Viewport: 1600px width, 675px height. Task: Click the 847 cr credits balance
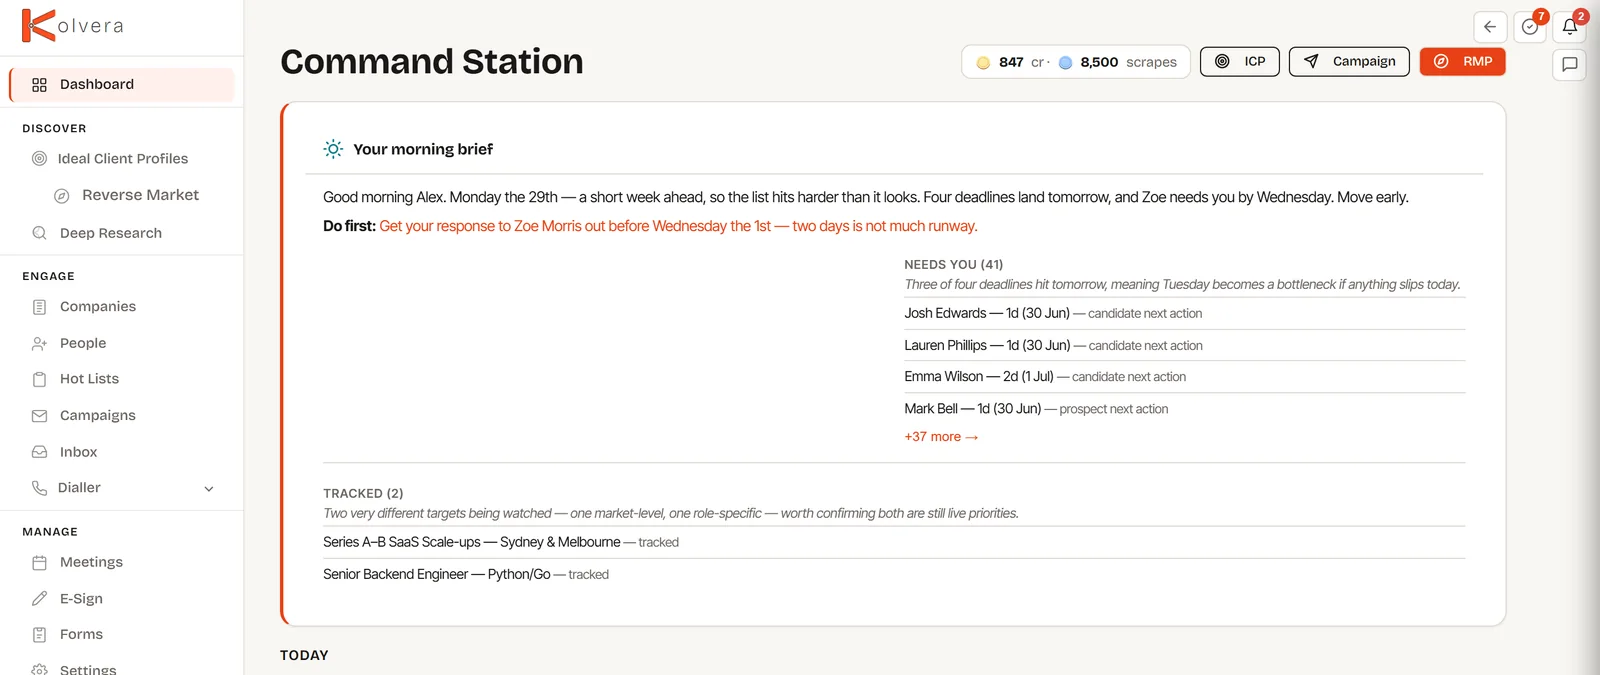(x=1011, y=62)
